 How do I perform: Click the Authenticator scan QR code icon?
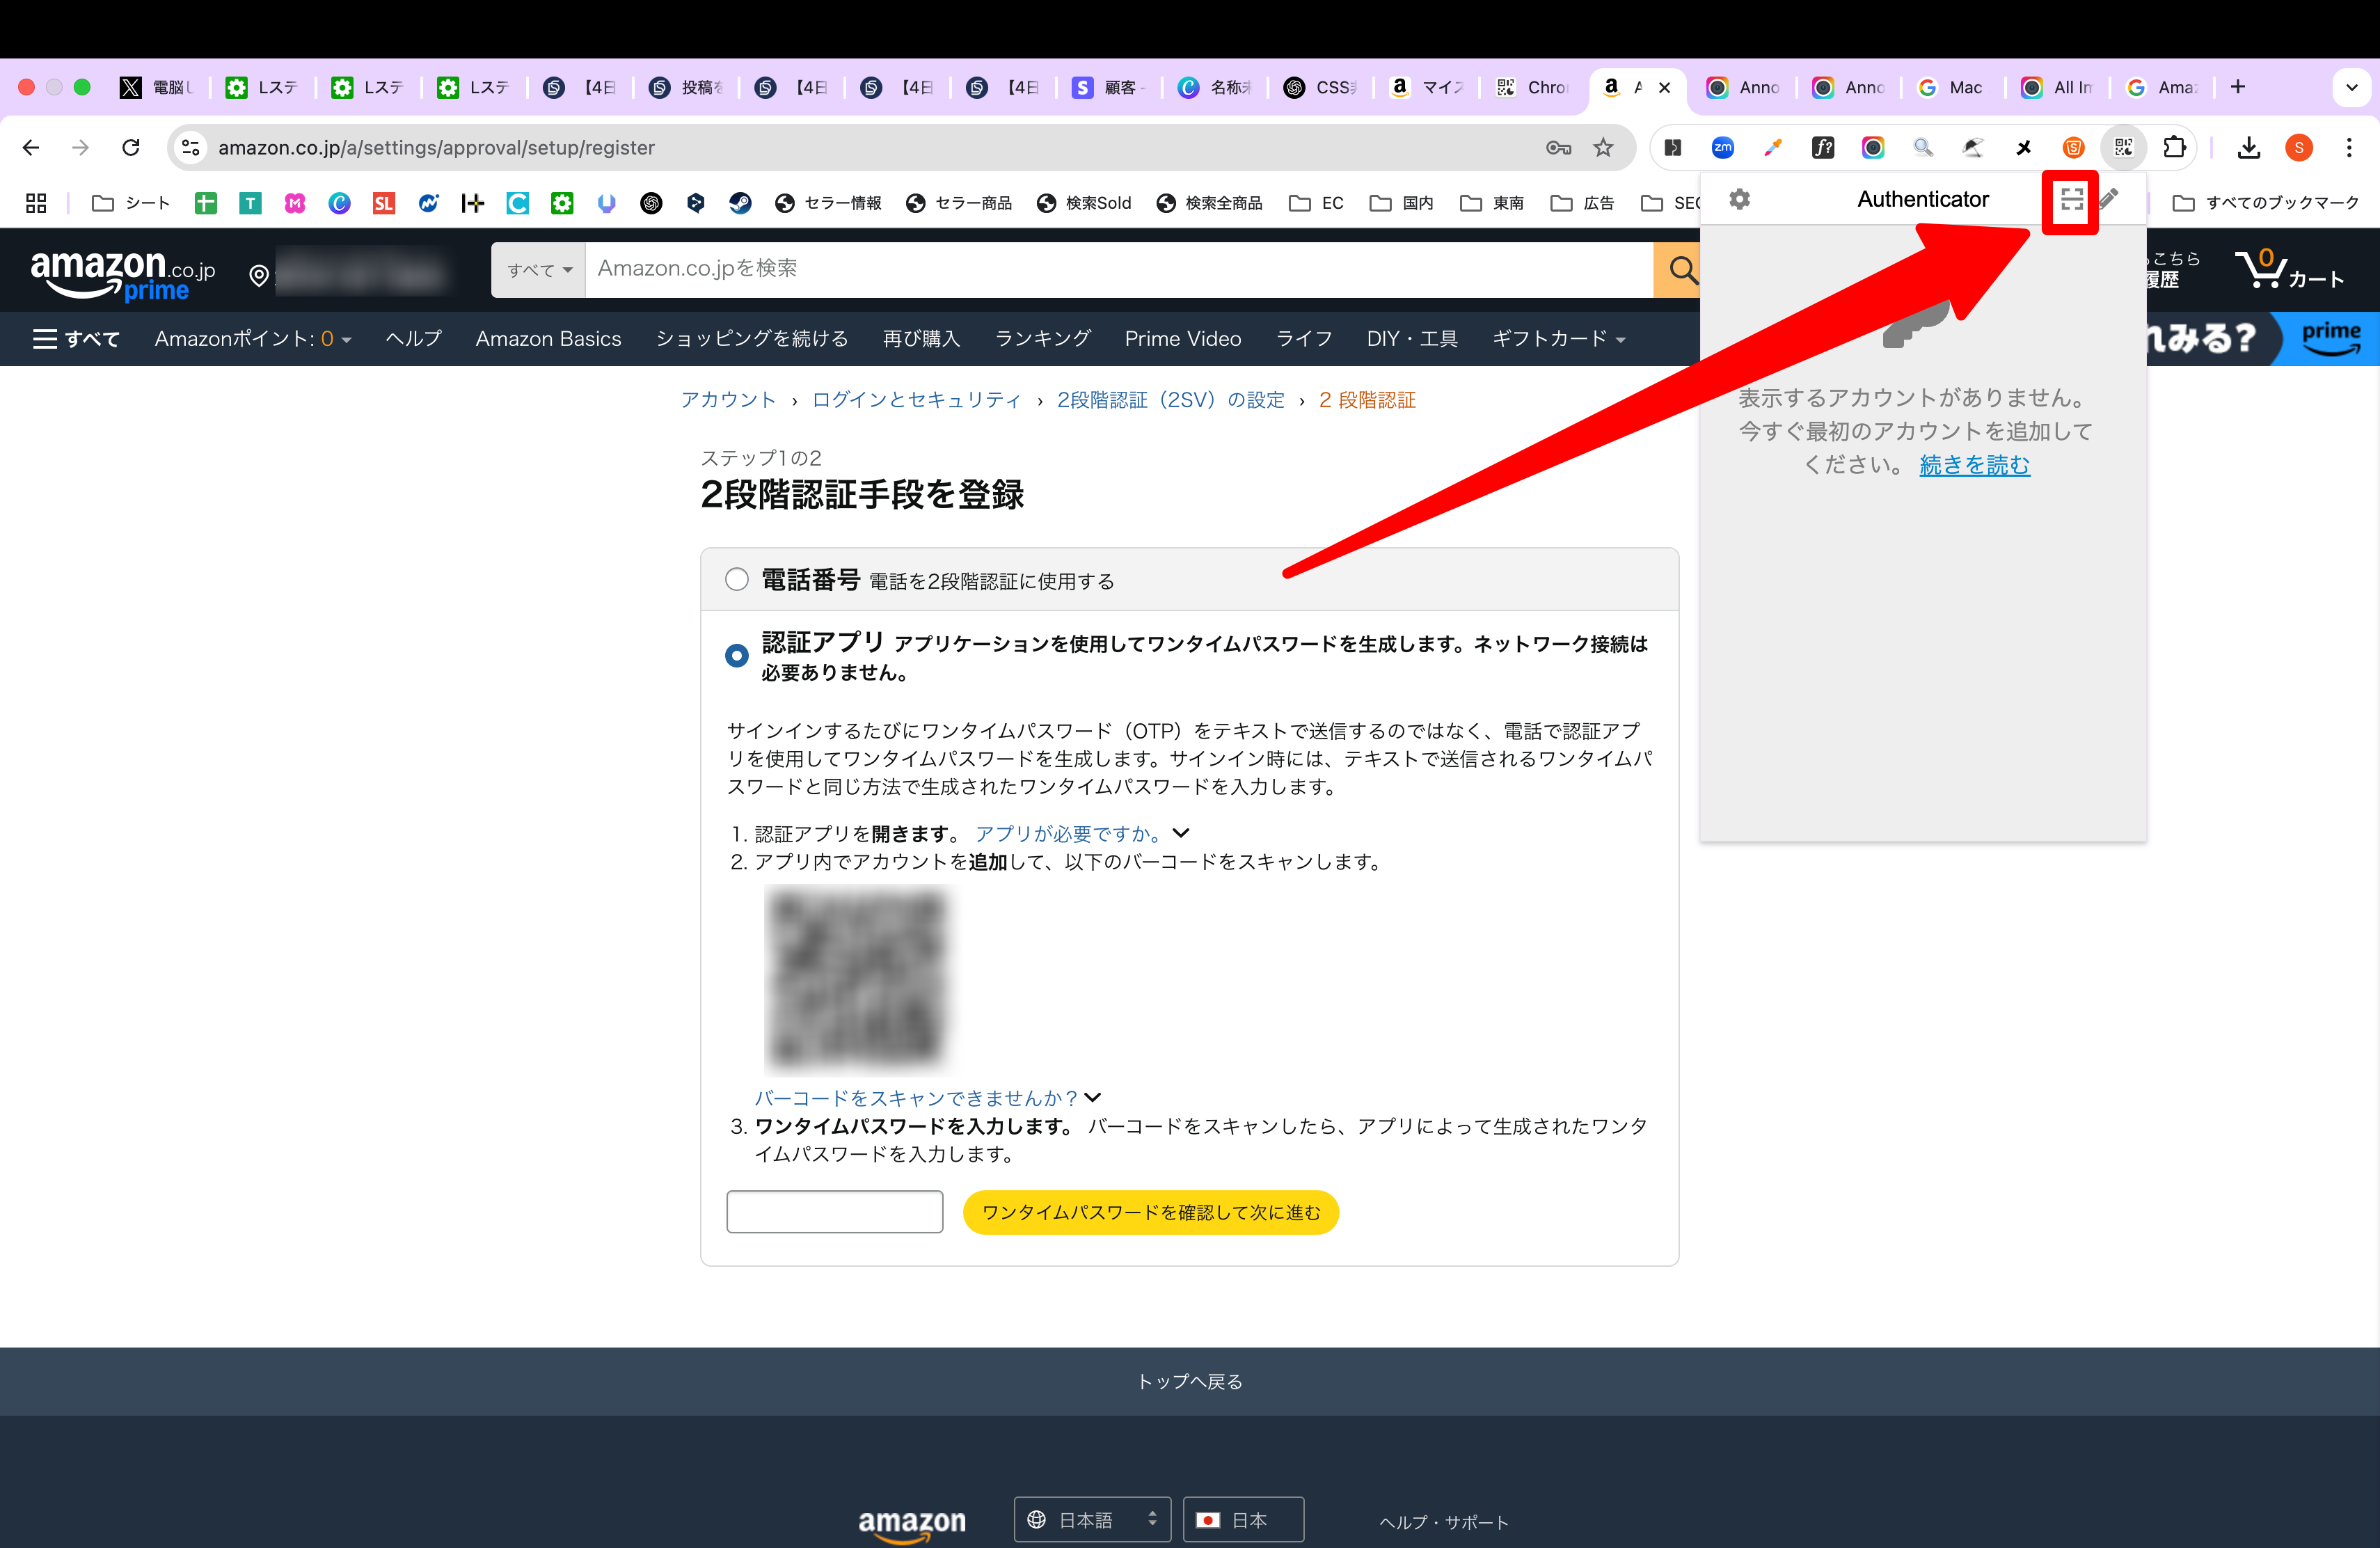point(2071,200)
